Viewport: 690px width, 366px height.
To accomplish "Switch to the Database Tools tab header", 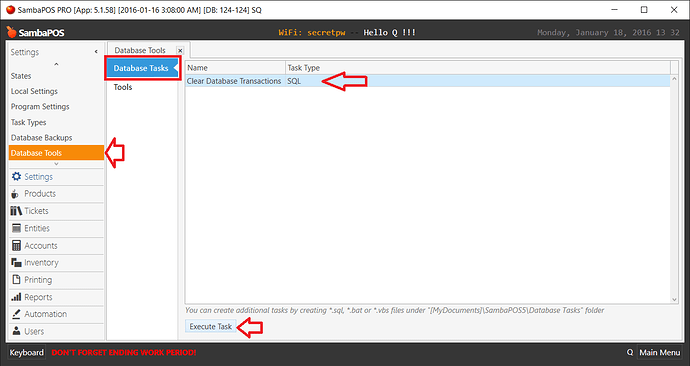I will pyautogui.click(x=140, y=50).
